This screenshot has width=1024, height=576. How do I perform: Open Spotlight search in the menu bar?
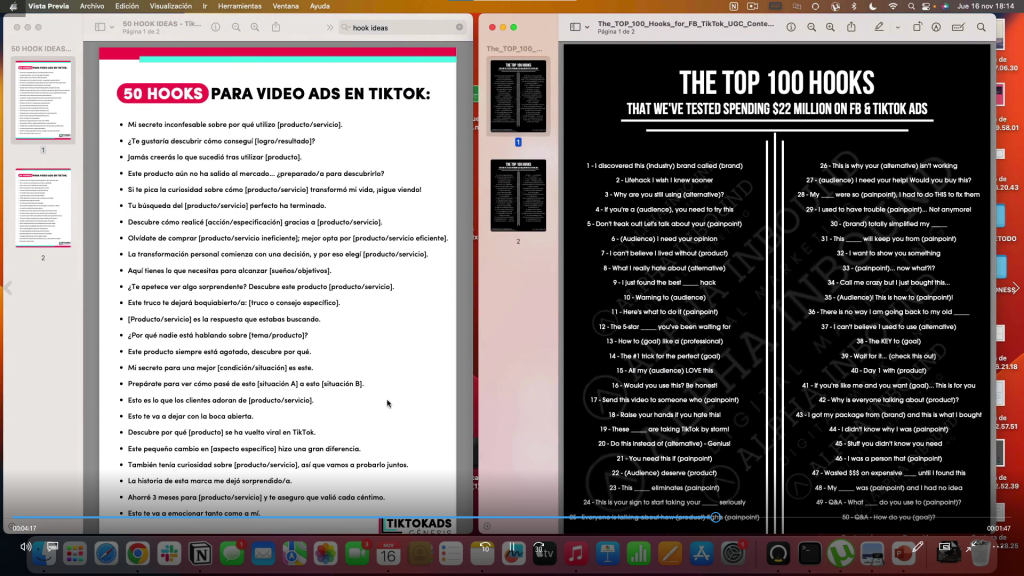[x=911, y=7]
